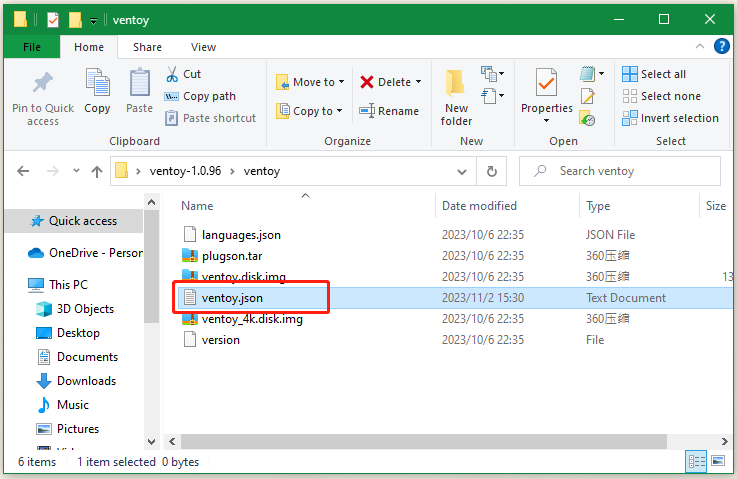Click the Forward navigation arrow
737x479 pixels.
[x=53, y=171]
